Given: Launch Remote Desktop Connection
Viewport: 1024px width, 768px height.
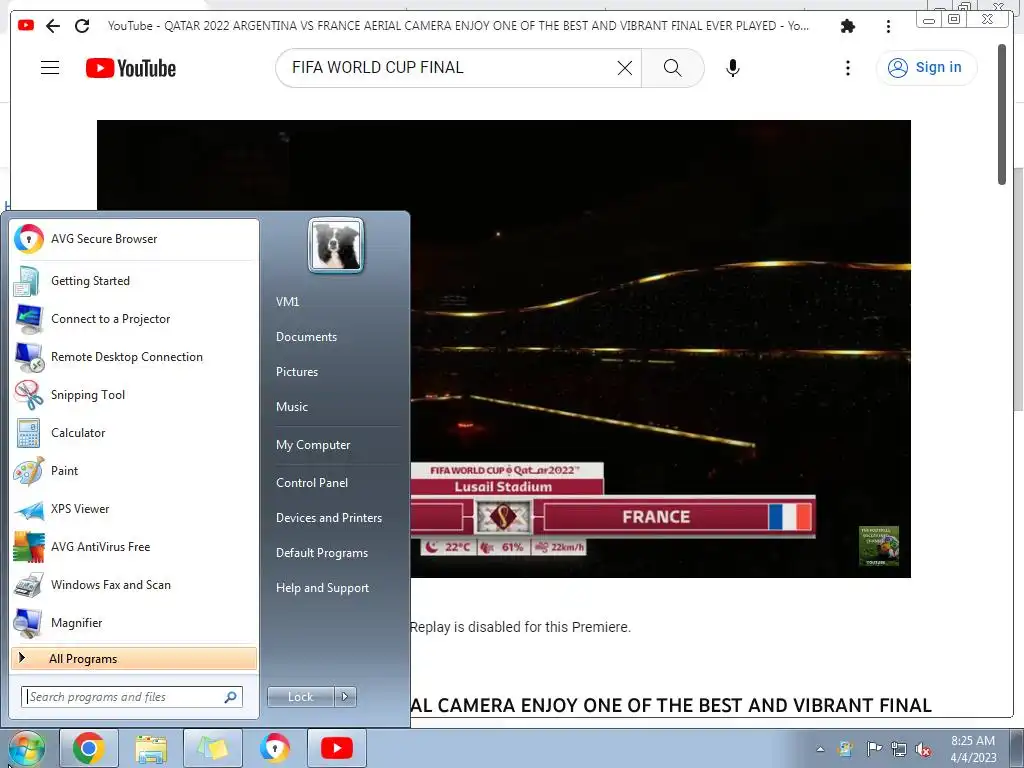Looking at the screenshot, I should click(x=134, y=357).
